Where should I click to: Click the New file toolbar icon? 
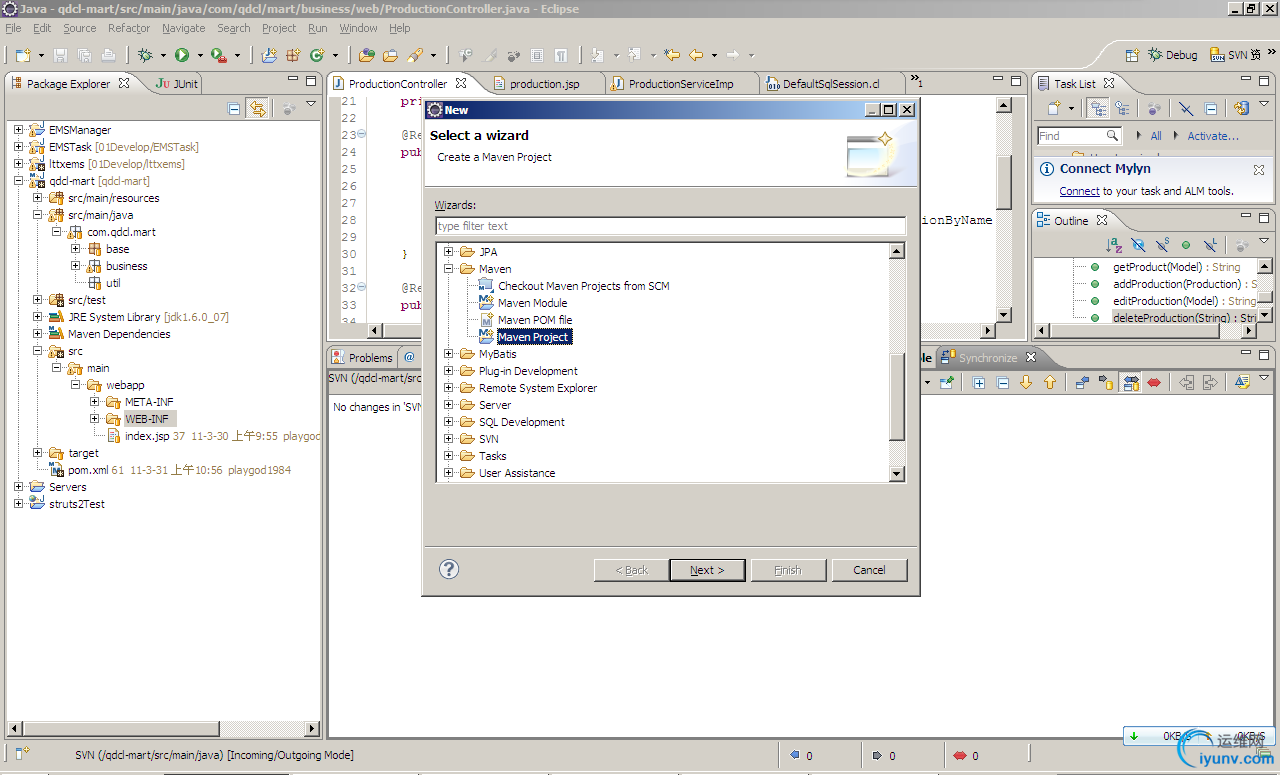23,55
